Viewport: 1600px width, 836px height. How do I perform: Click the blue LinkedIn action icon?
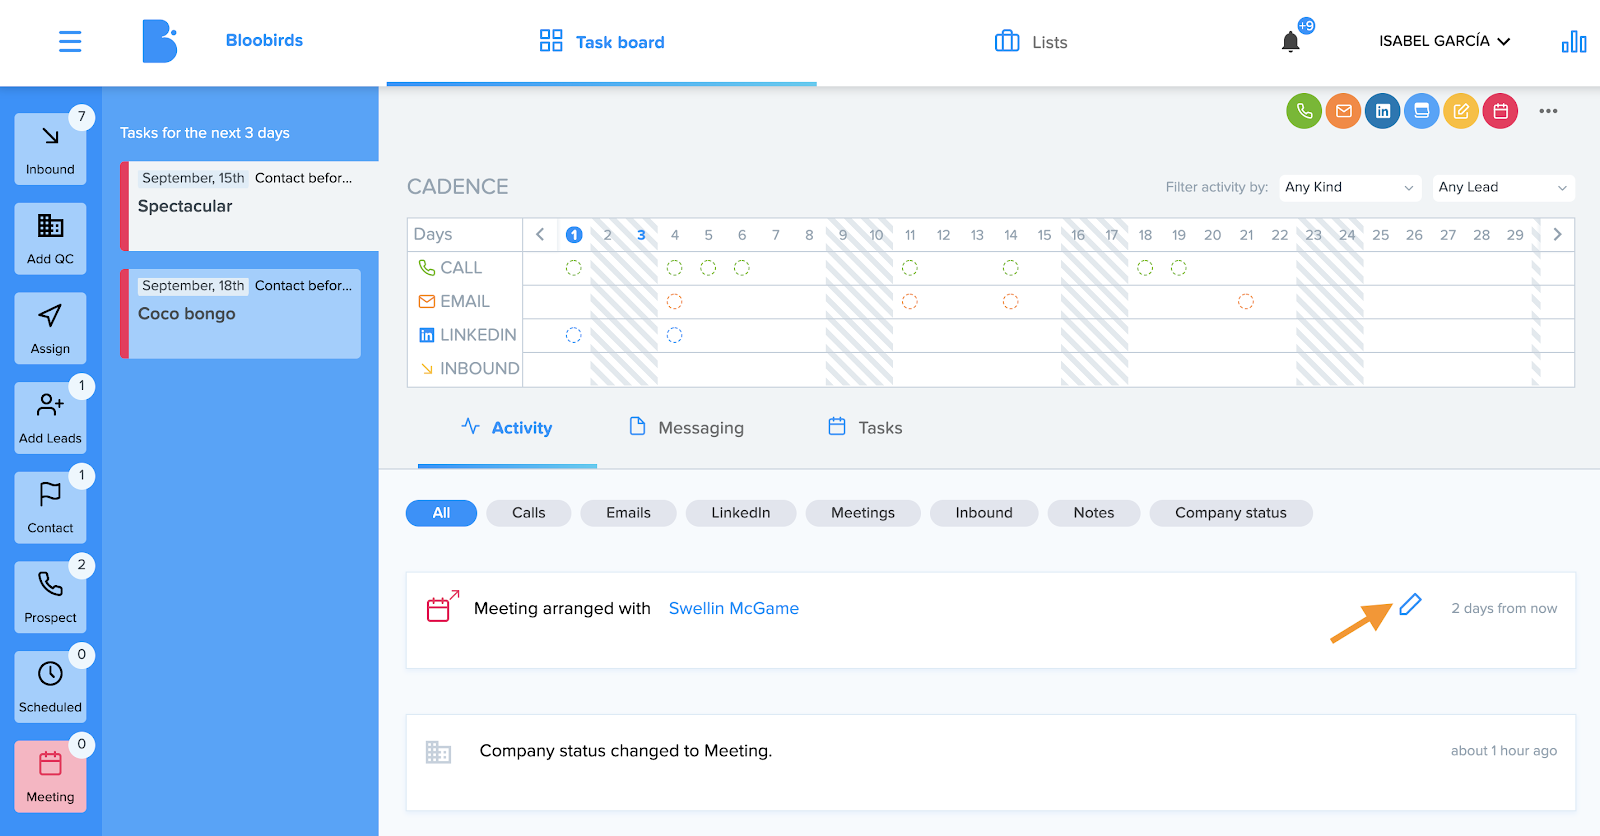(1383, 111)
